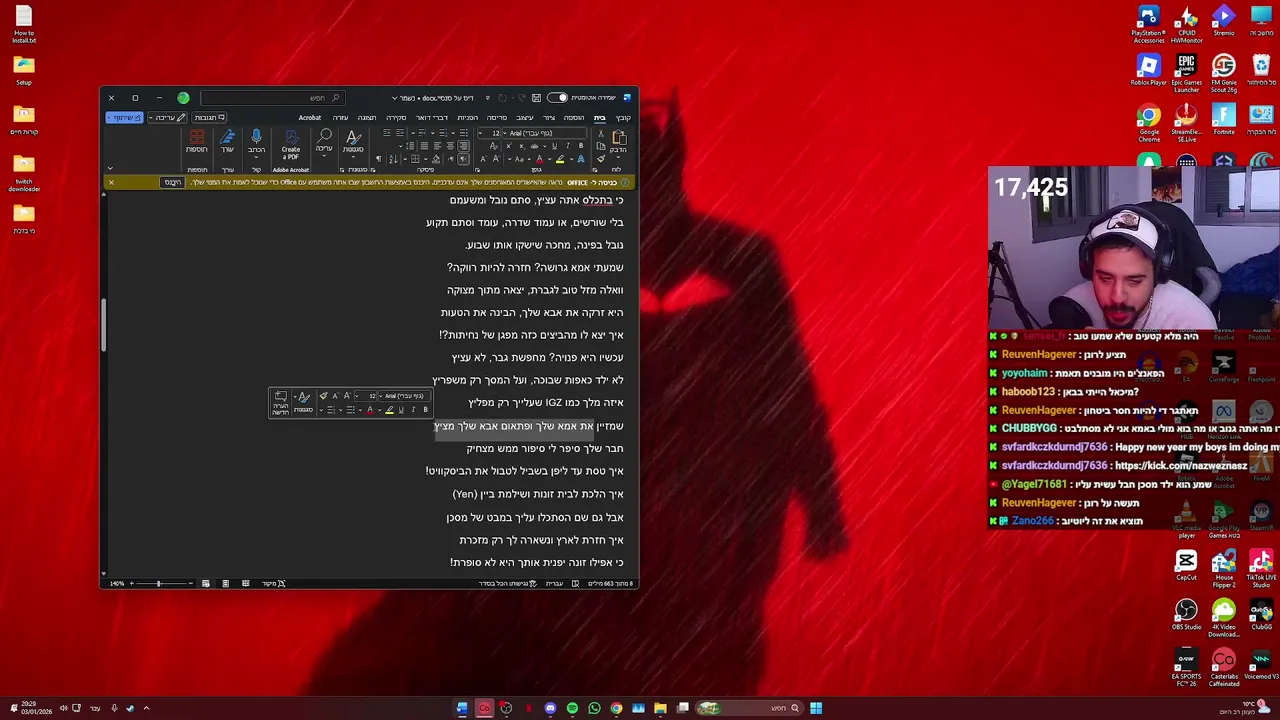Open OBS Studio desktop shortcut
The width and height of the screenshot is (1280, 720).
pyautogui.click(x=1186, y=614)
